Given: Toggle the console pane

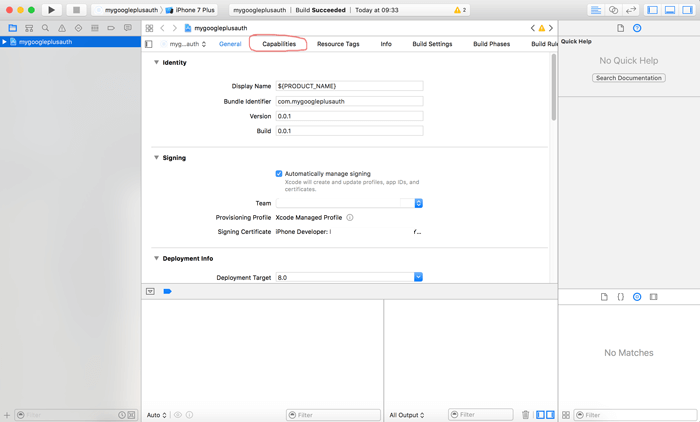Looking at the screenshot, I should tap(550, 415).
